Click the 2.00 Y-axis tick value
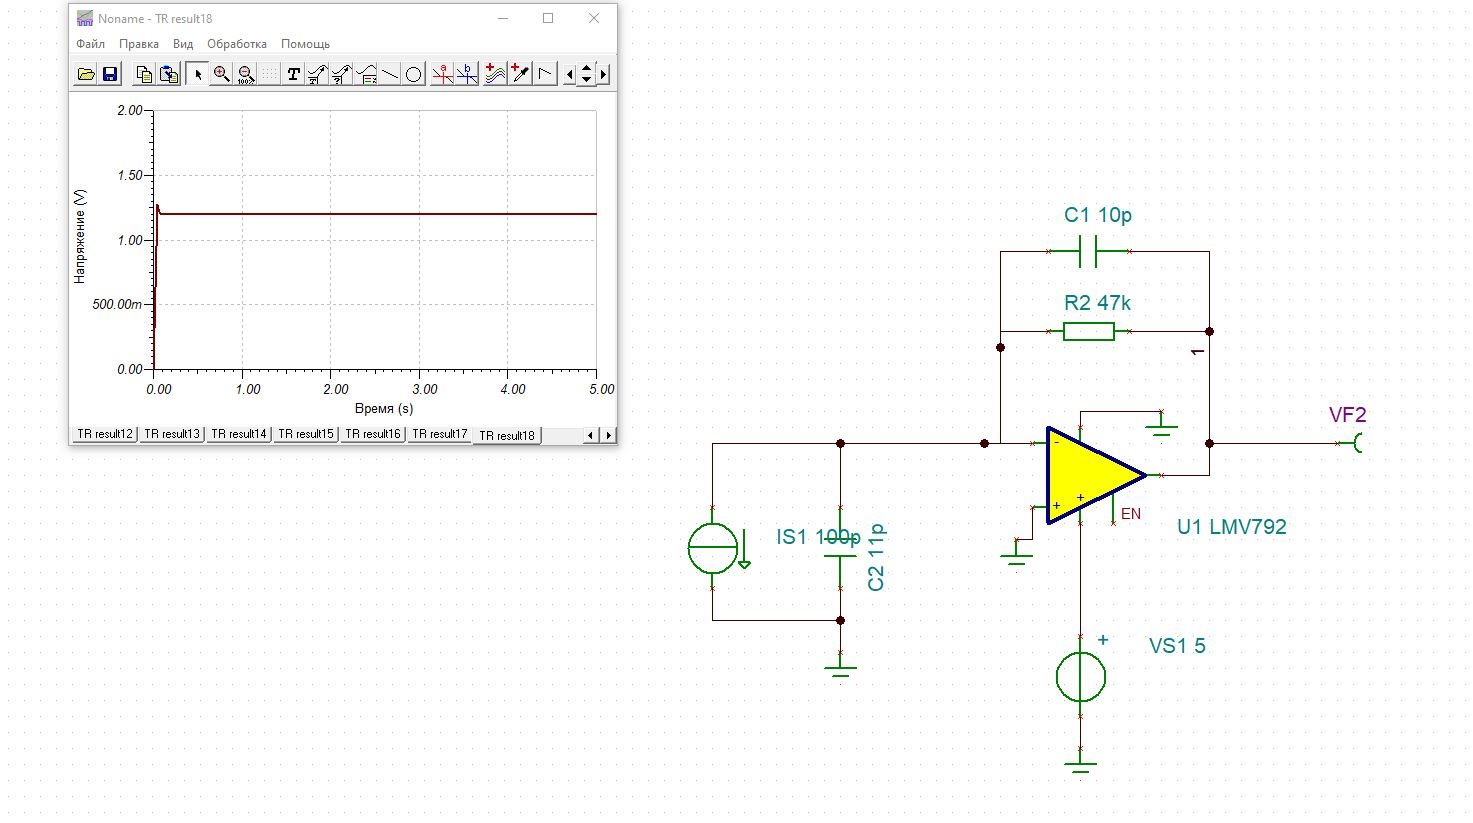1473x823 pixels. [x=130, y=110]
